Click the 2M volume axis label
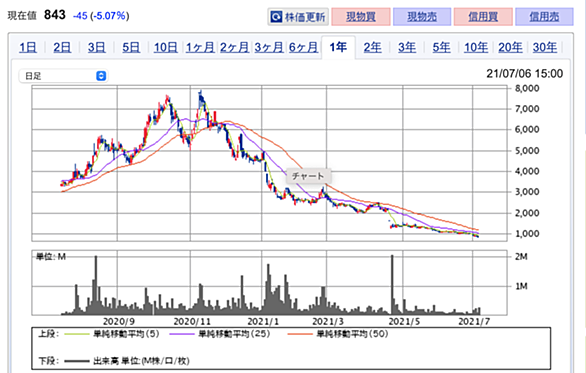Screen dimensions: 586x373 pyautogui.click(x=521, y=257)
